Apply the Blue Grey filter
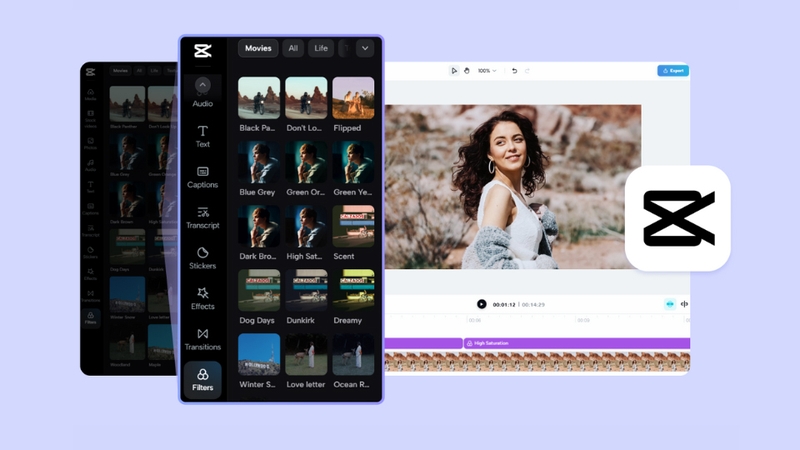 259,162
